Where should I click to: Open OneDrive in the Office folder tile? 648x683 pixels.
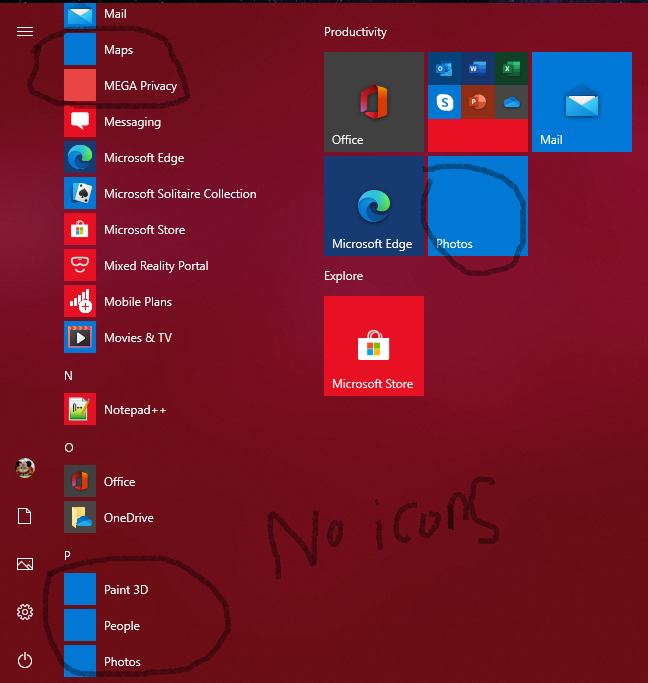(511, 102)
